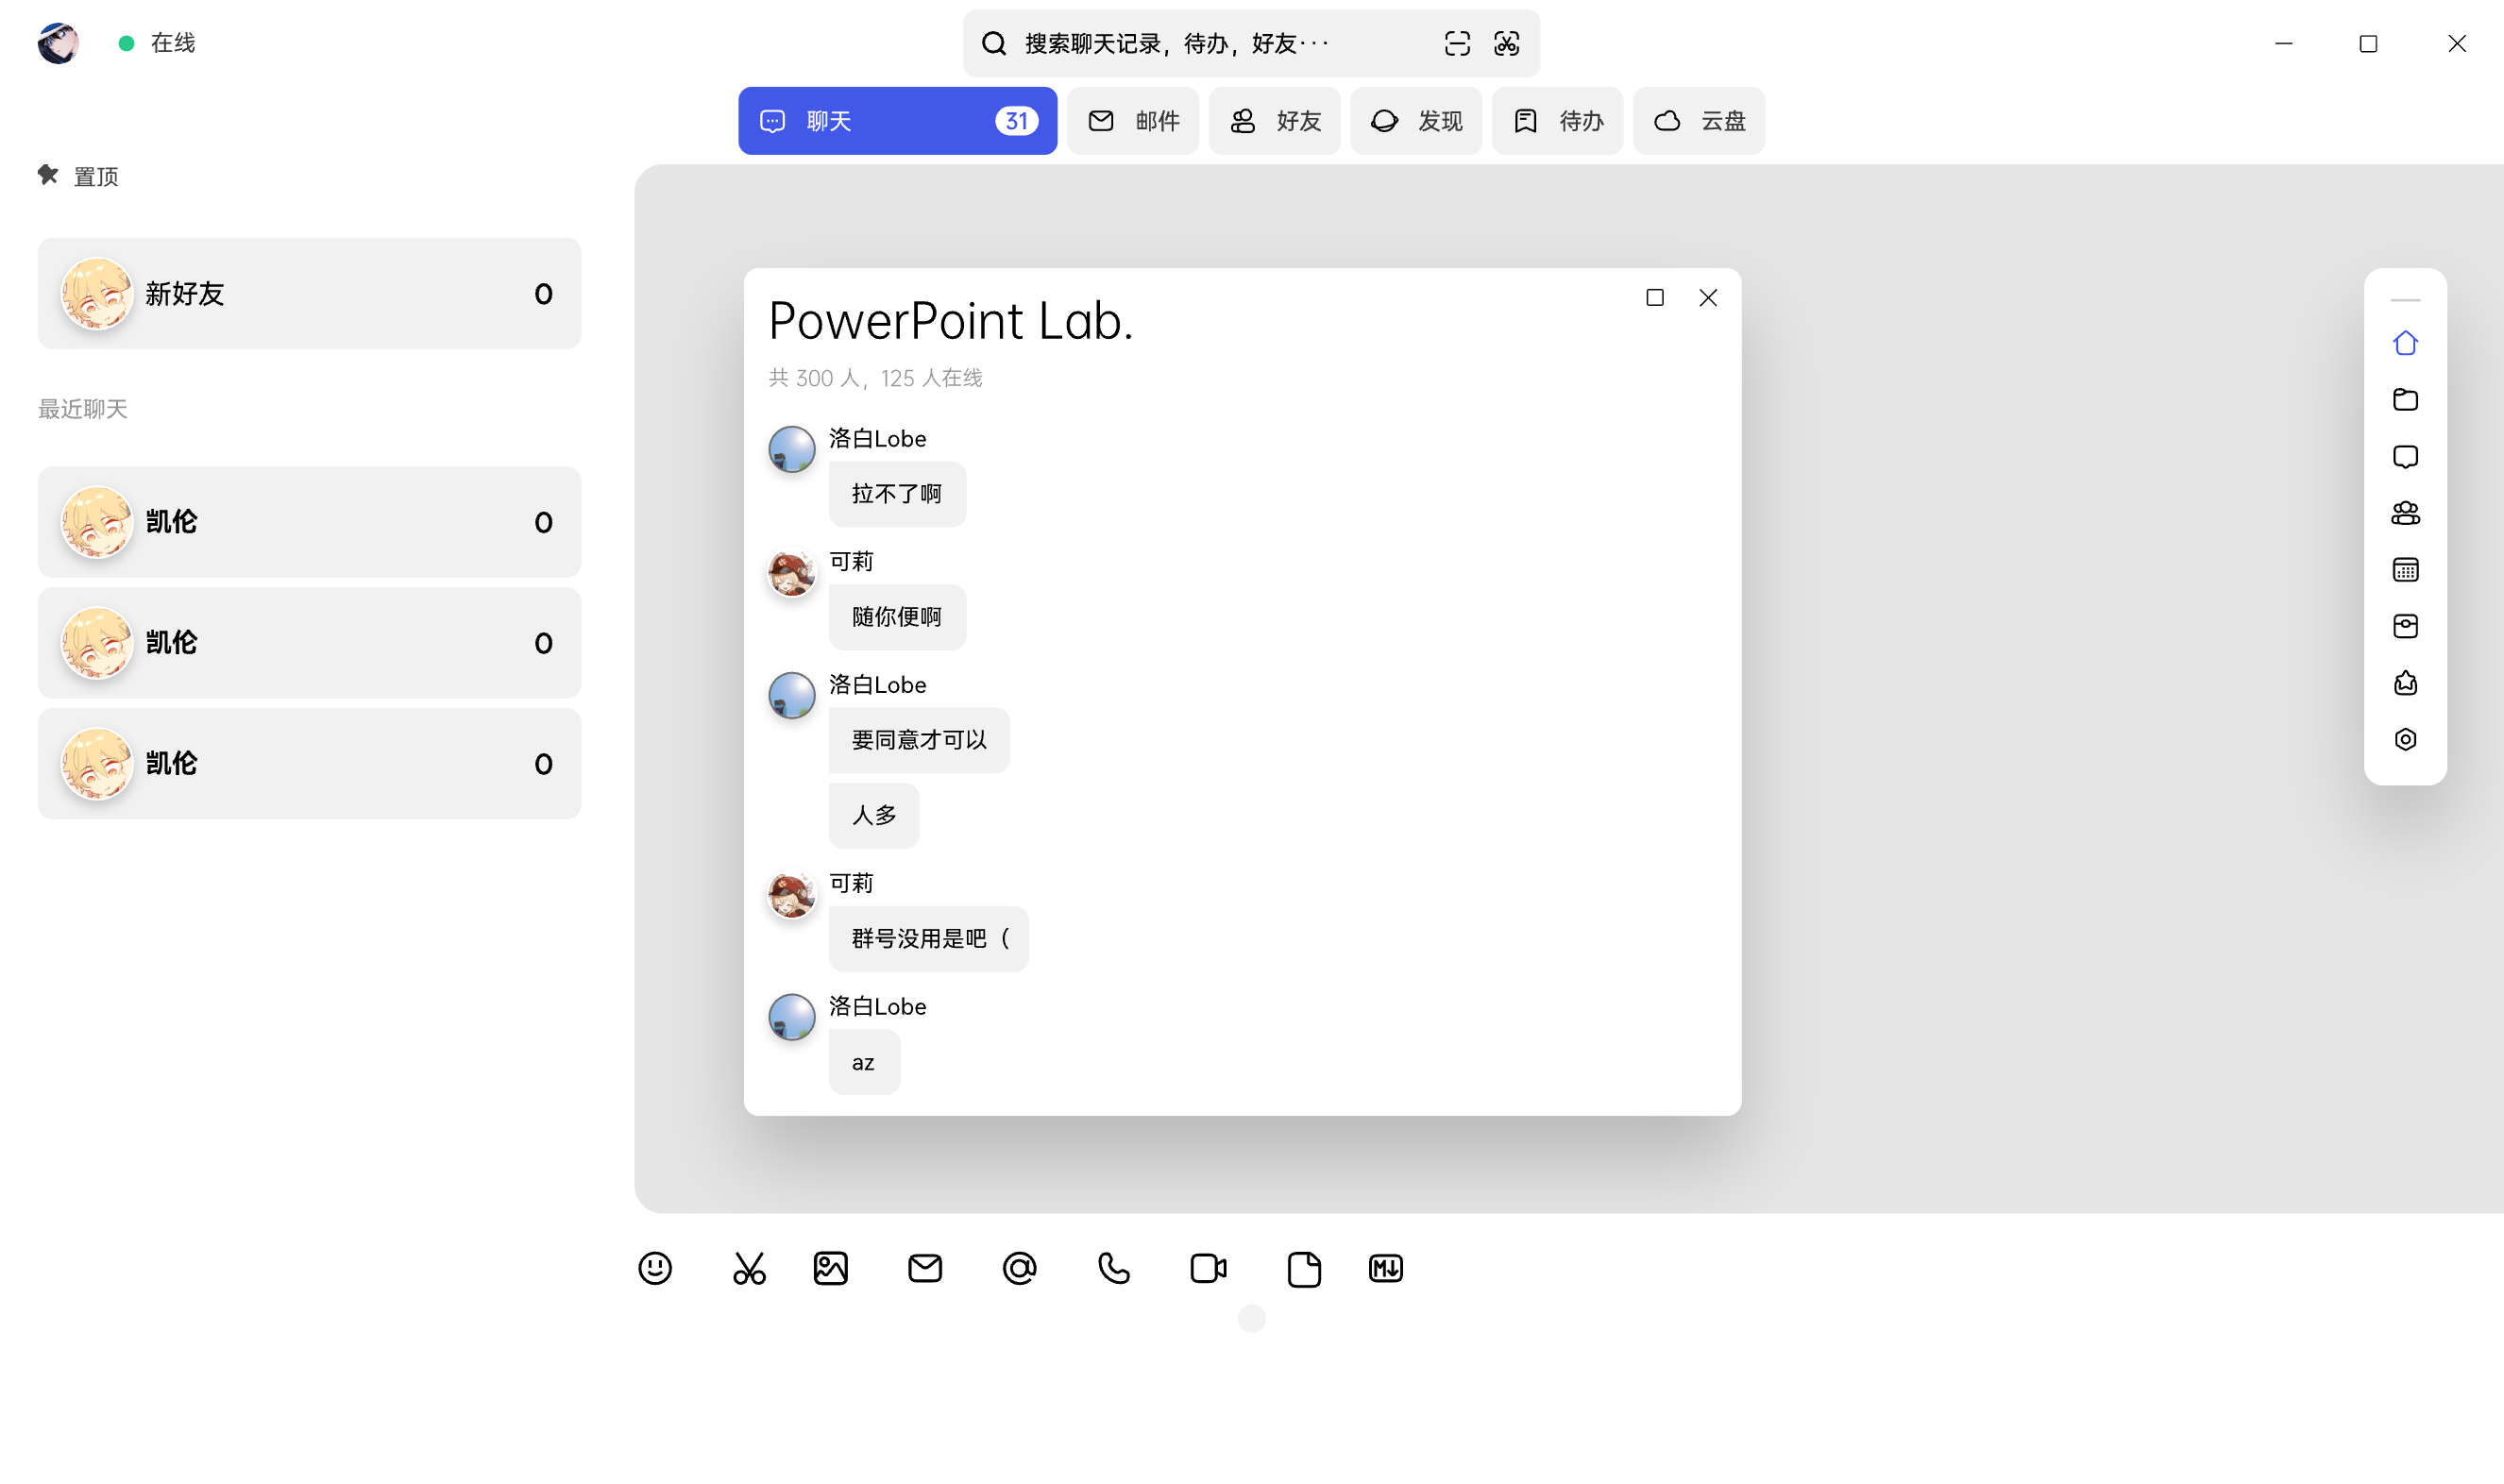The height and width of the screenshot is (1484, 2504).
Task: Open the 新好友 pinned conversation
Action: (309, 293)
